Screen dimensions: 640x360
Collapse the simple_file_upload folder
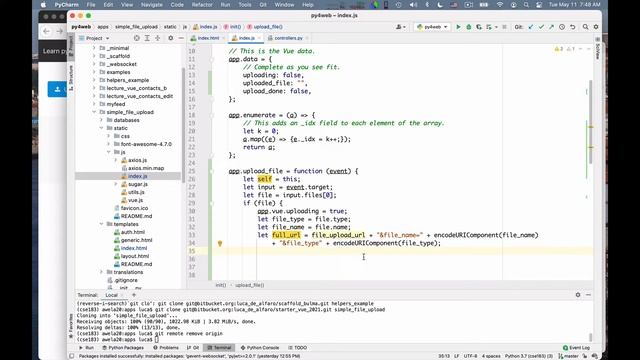[94, 112]
